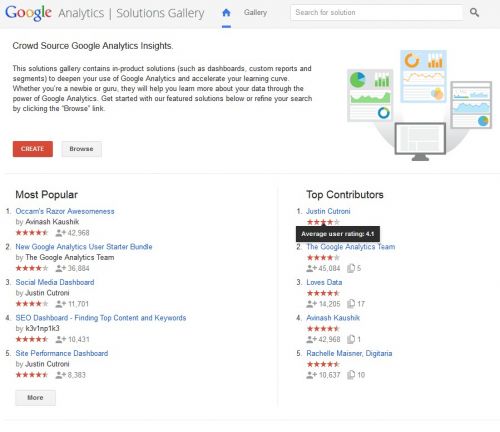The image size is (500, 432).
Task: Open Loves Data contributor link
Action: tap(324, 282)
